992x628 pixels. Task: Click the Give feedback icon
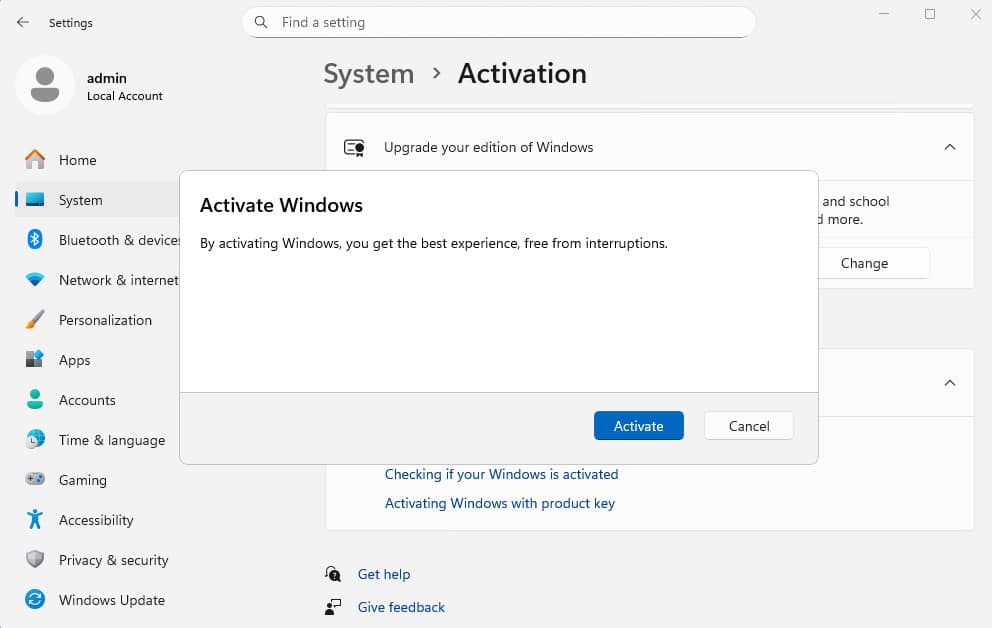tap(333, 607)
